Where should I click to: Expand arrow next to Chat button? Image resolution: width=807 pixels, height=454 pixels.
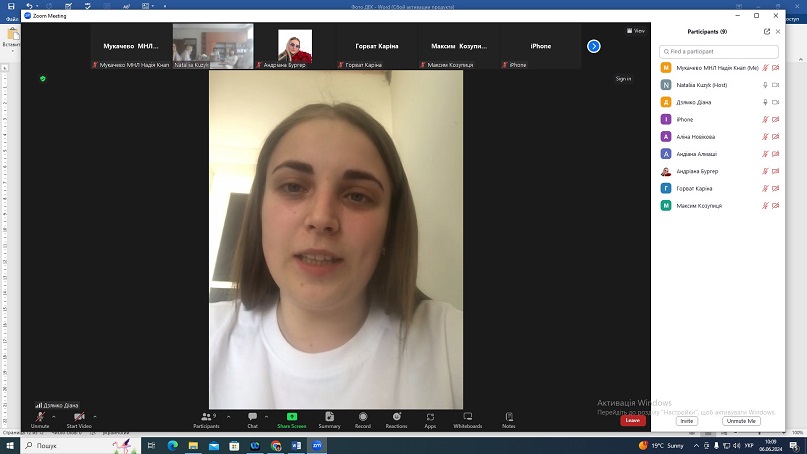click(x=266, y=416)
